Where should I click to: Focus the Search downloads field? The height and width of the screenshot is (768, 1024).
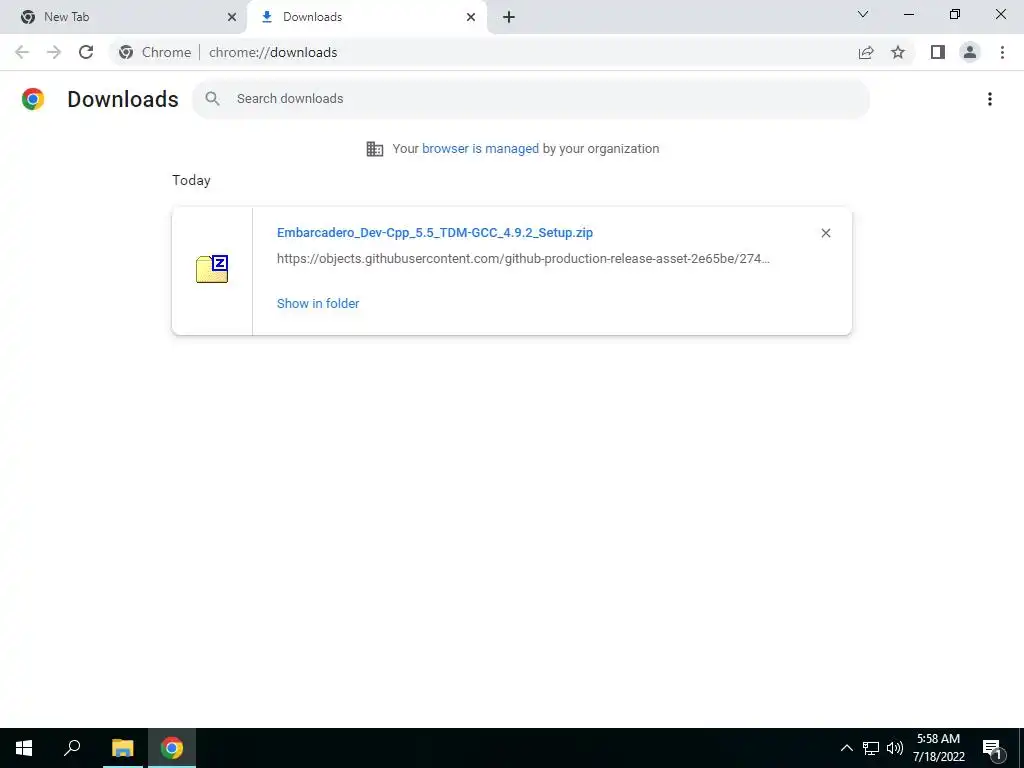[531, 99]
